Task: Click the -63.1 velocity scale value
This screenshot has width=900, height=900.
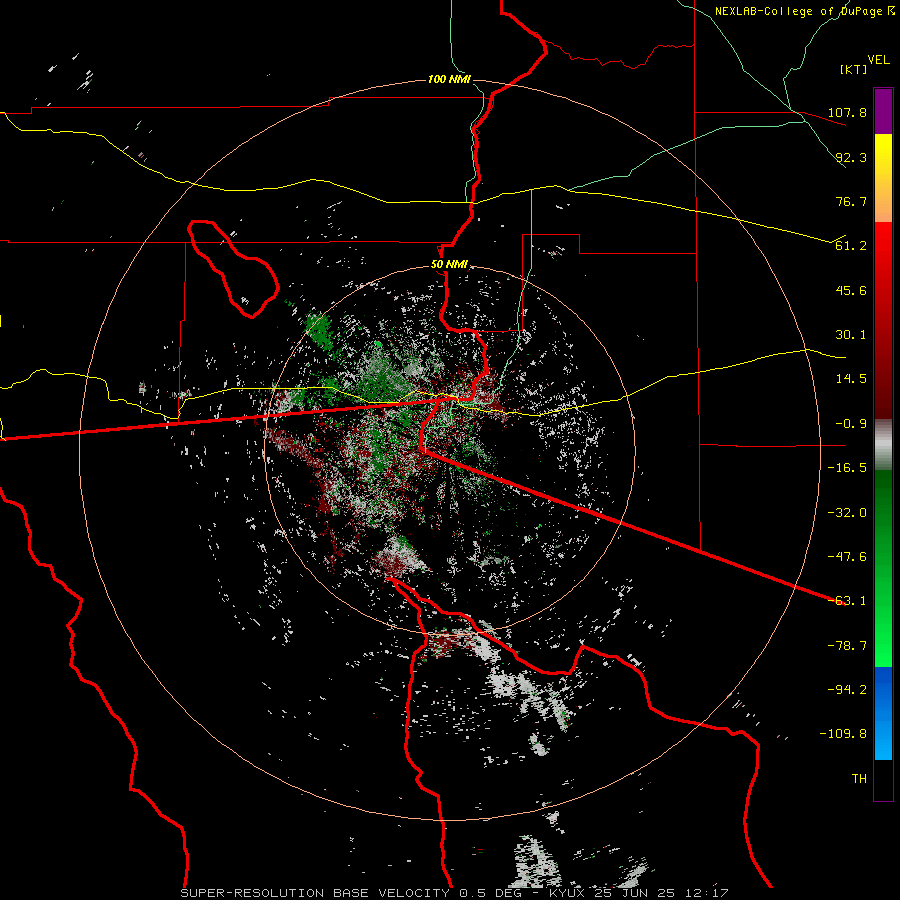Action: tap(847, 601)
